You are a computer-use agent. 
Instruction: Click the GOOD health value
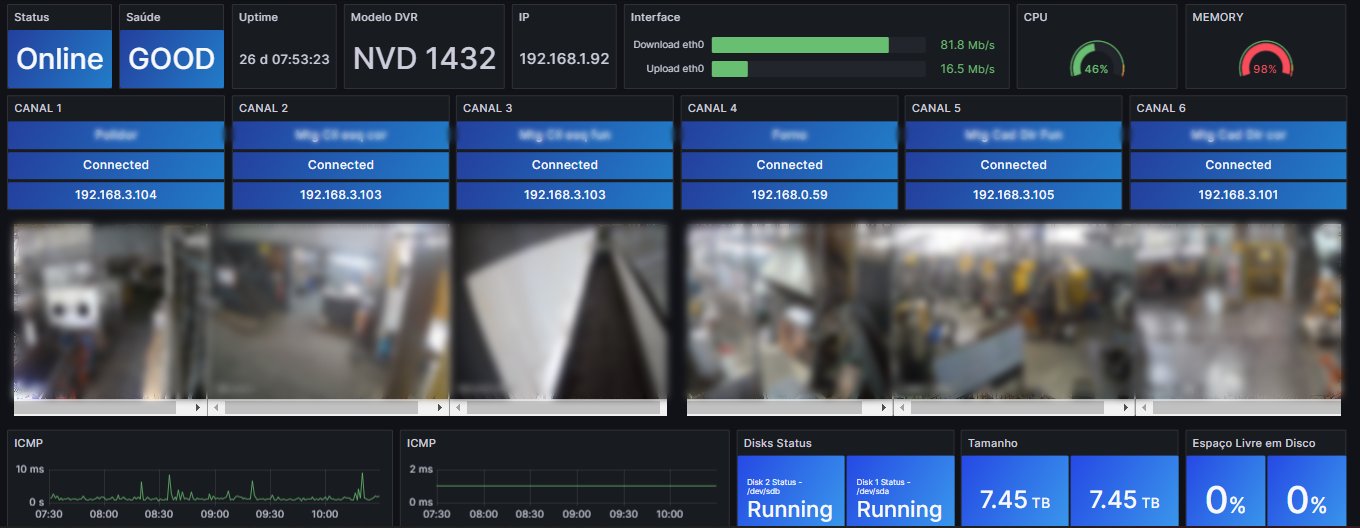point(172,59)
